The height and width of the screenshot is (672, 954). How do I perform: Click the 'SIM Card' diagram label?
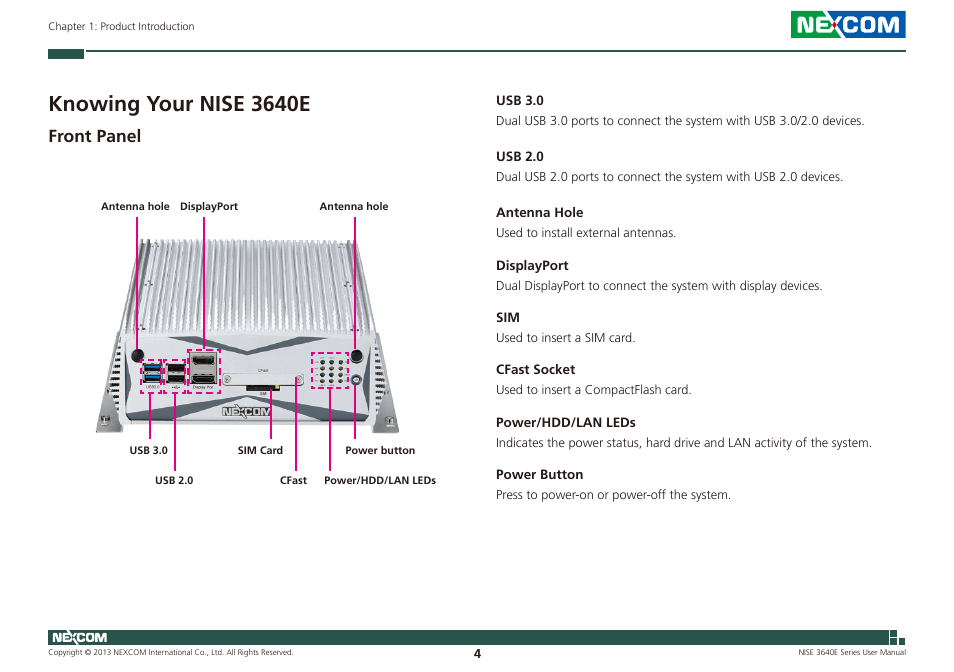pos(260,451)
